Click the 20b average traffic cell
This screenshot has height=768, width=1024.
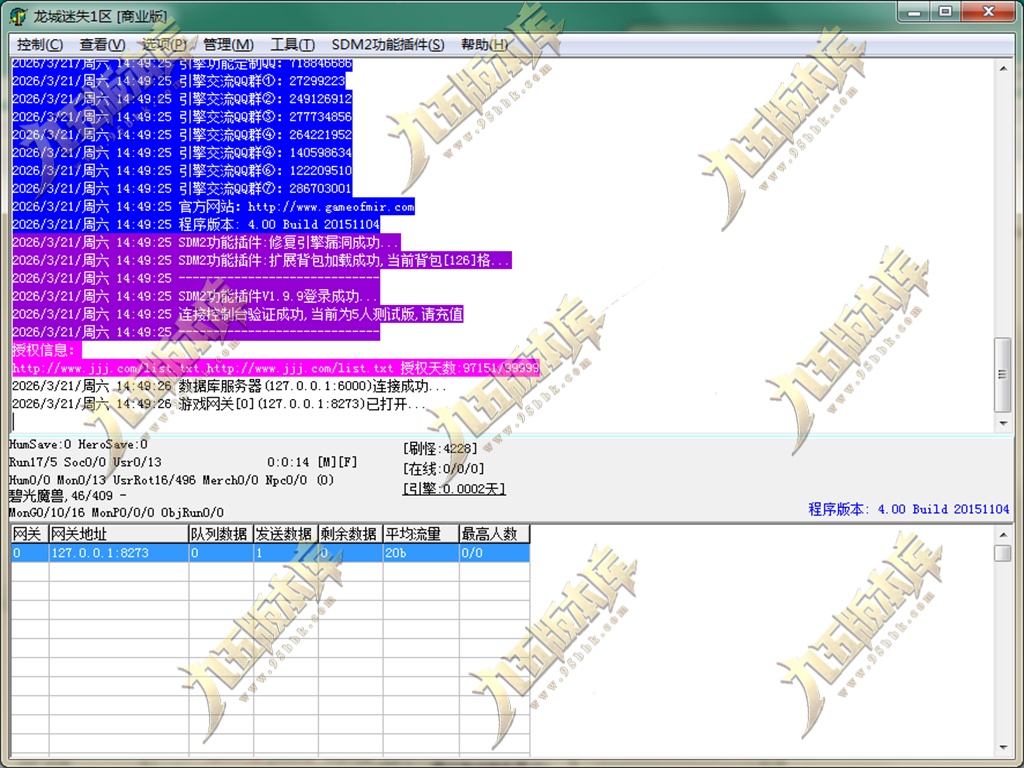(x=421, y=553)
